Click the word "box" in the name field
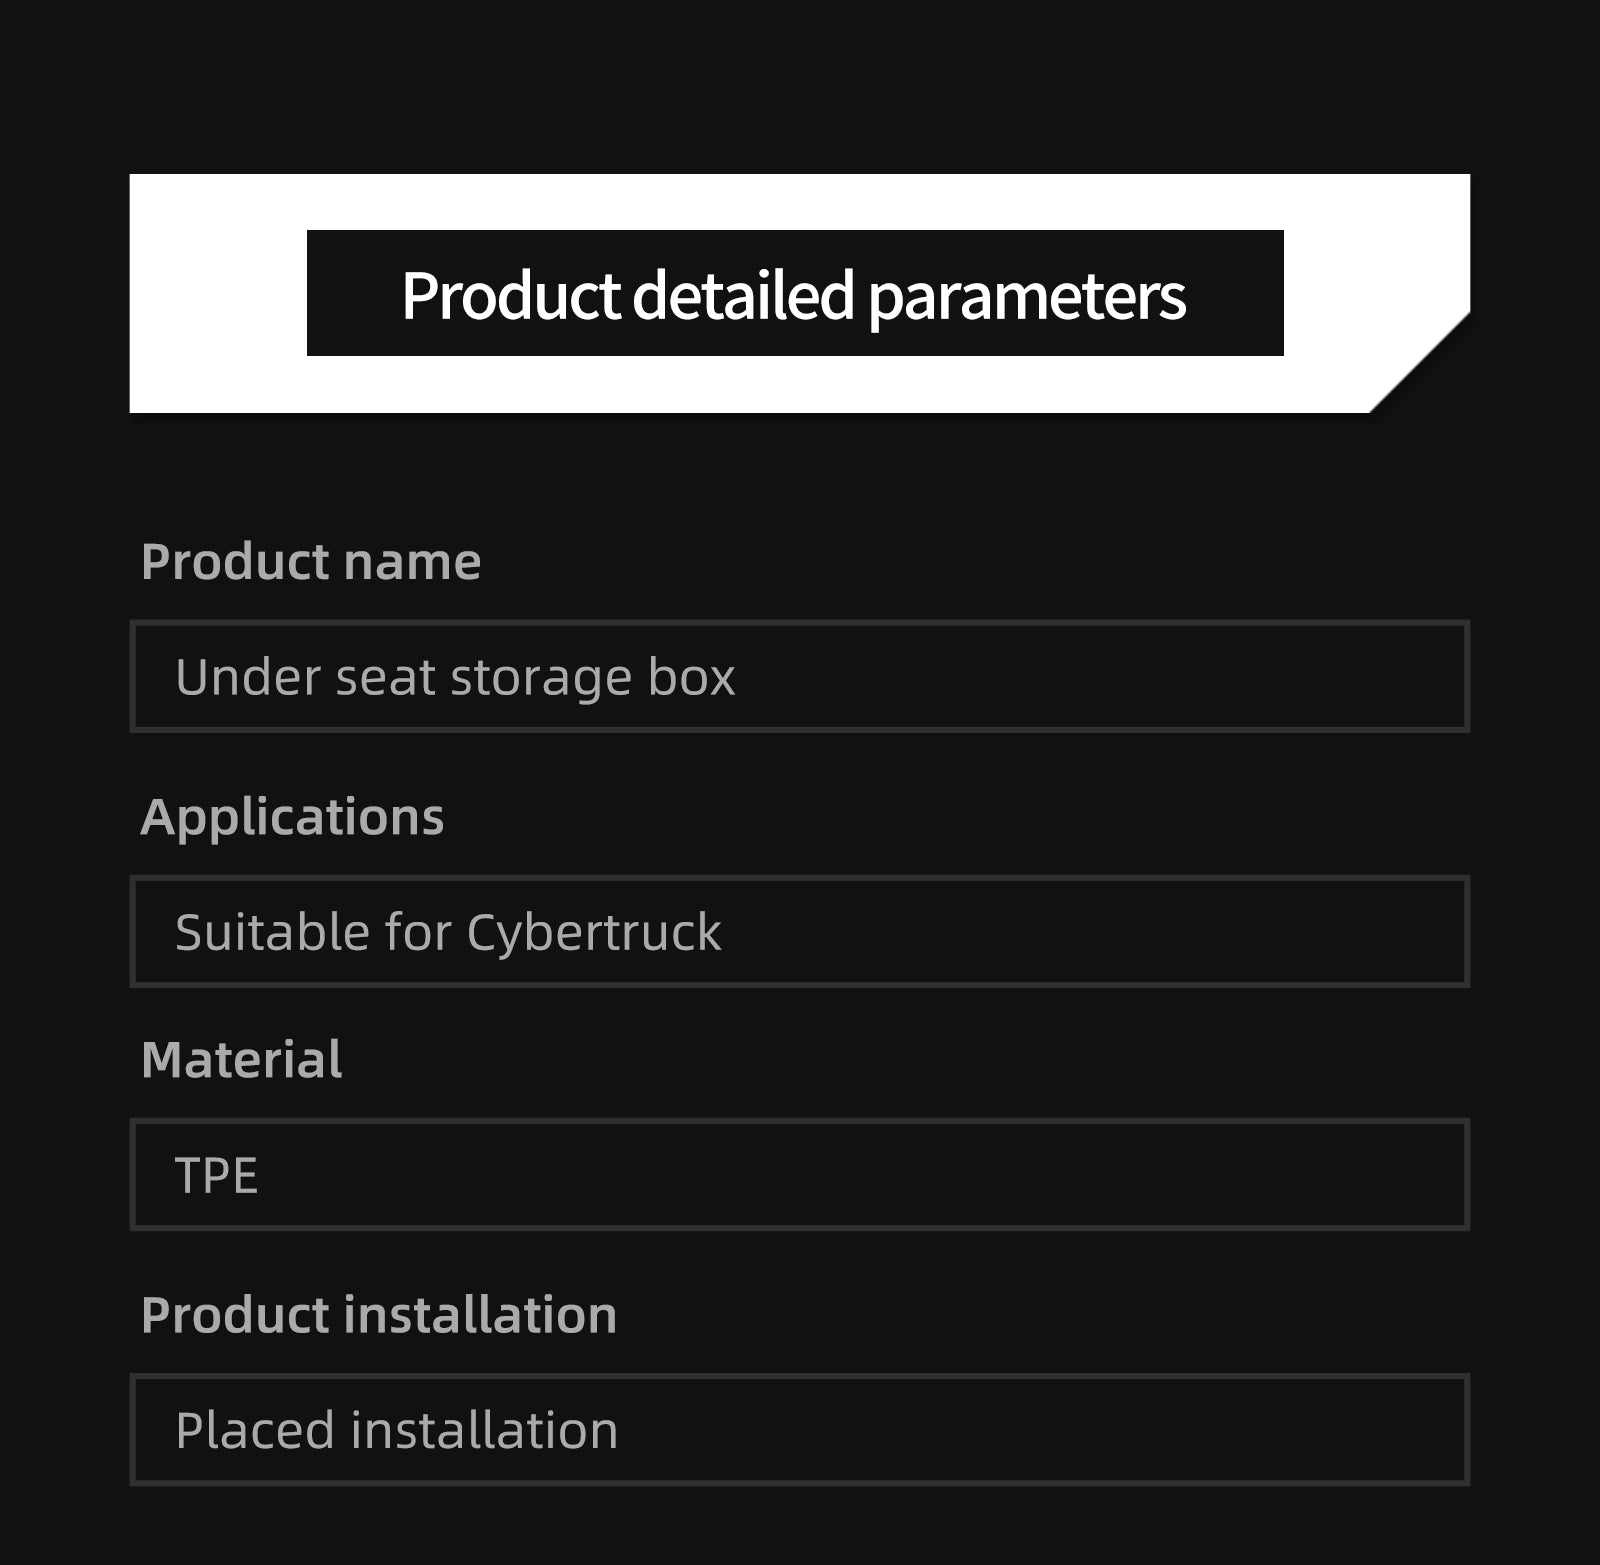The height and width of the screenshot is (1565, 1600). 691,677
